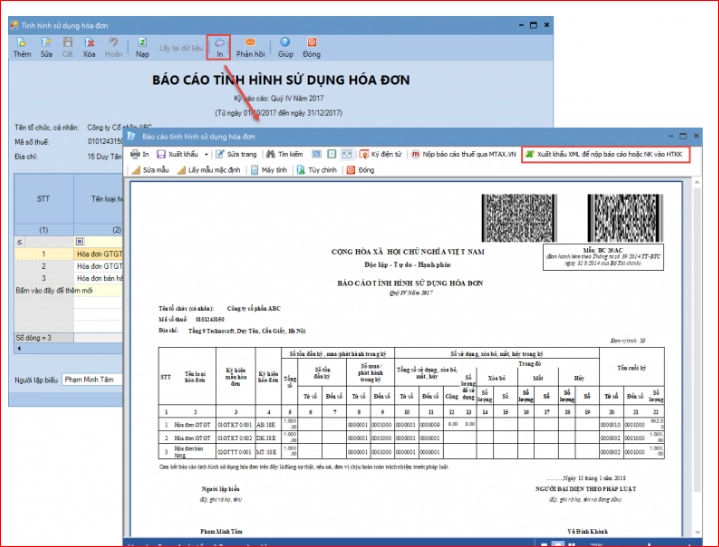The image size is (719, 547).
Task: Expand the Xuất khẩu dropdown arrow
Action: [x=207, y=156]
